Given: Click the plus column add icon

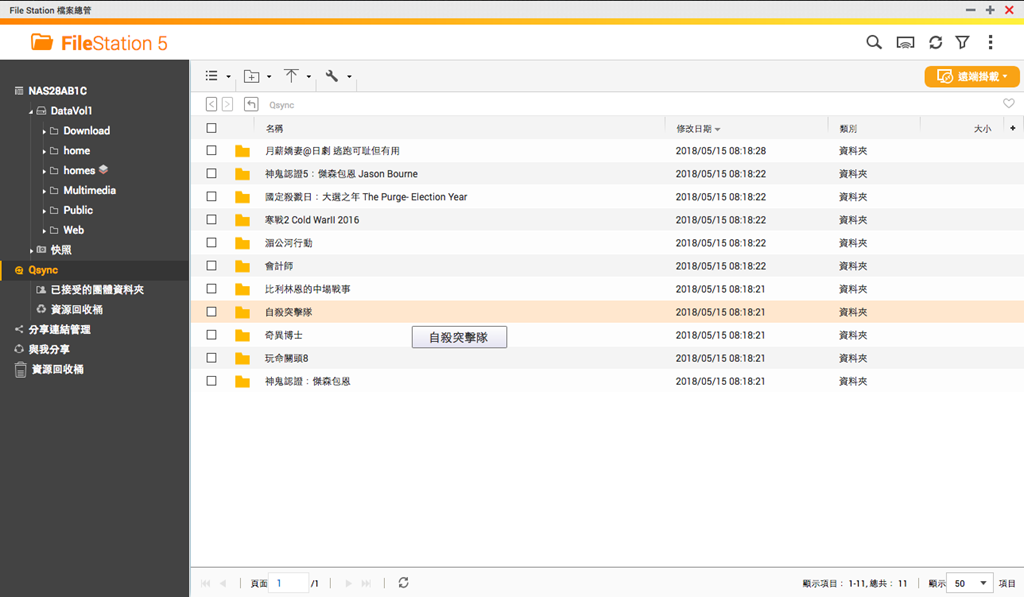Looking at the screenshot, I should pos(1013,128).
